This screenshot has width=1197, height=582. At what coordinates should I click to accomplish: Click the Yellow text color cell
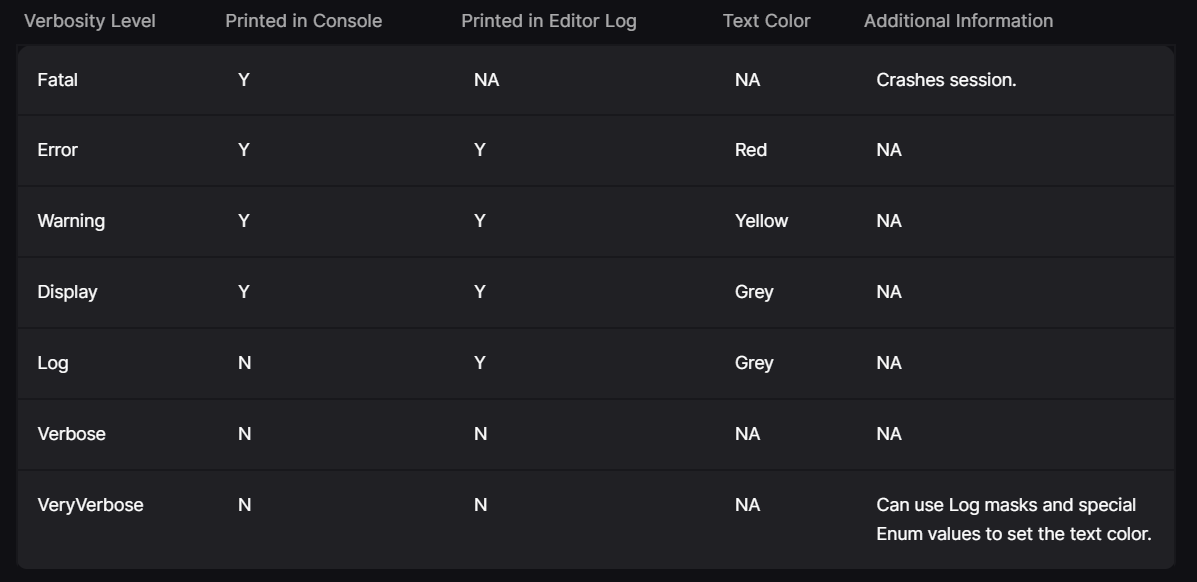[x=761, y=221]
